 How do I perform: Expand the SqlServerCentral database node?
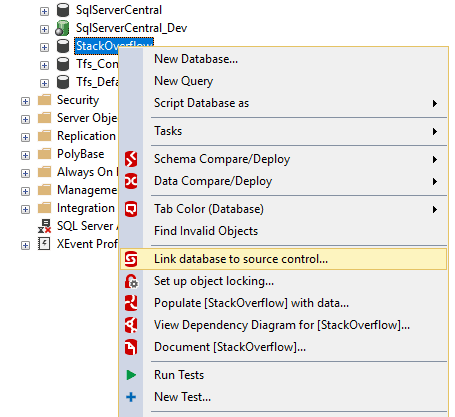tap(44, 11)
